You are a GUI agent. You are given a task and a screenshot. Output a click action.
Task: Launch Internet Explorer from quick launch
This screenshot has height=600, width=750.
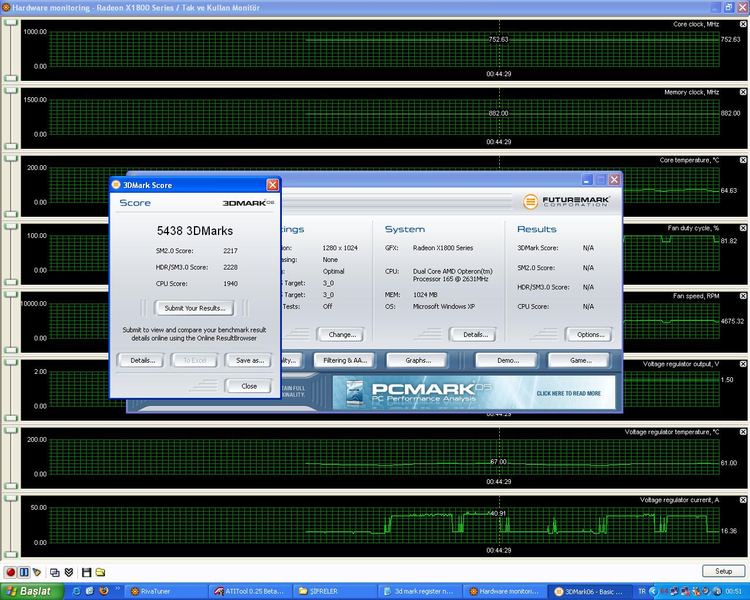tap(77, 591)
